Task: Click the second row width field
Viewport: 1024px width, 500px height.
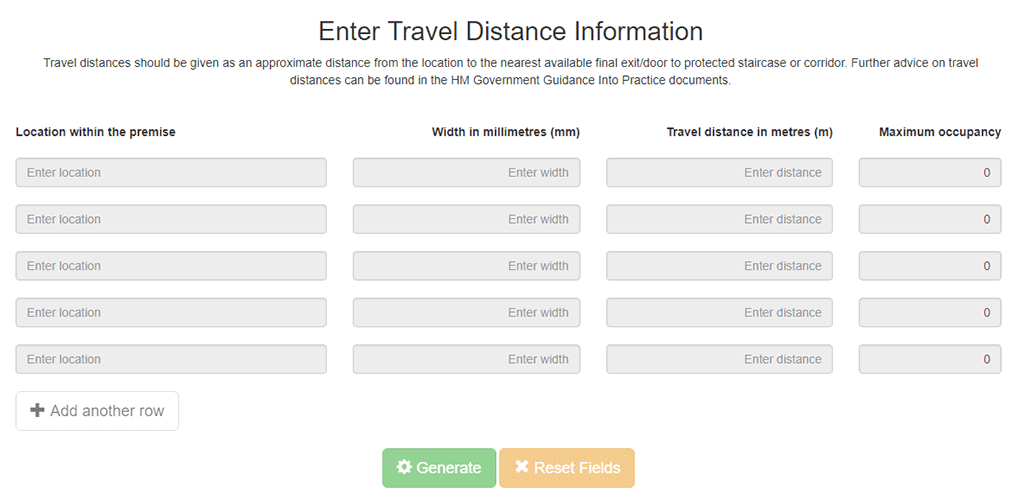Action: pos(466,219)
